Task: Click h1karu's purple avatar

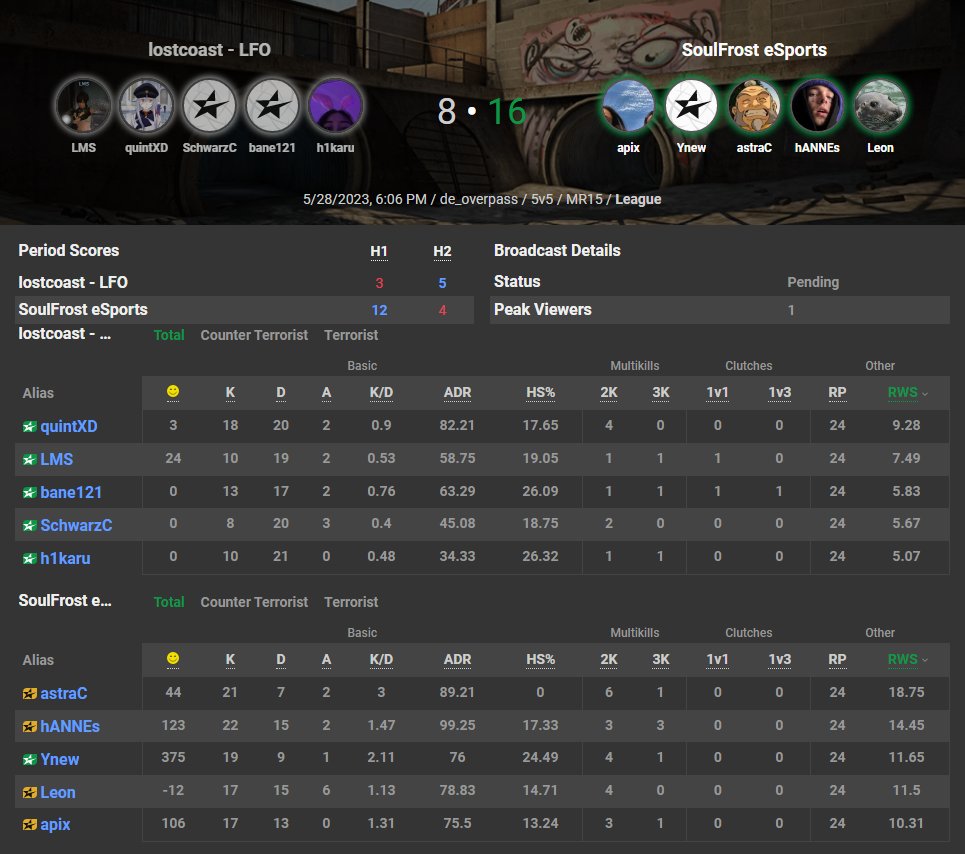Action: [x=334, y=104]
